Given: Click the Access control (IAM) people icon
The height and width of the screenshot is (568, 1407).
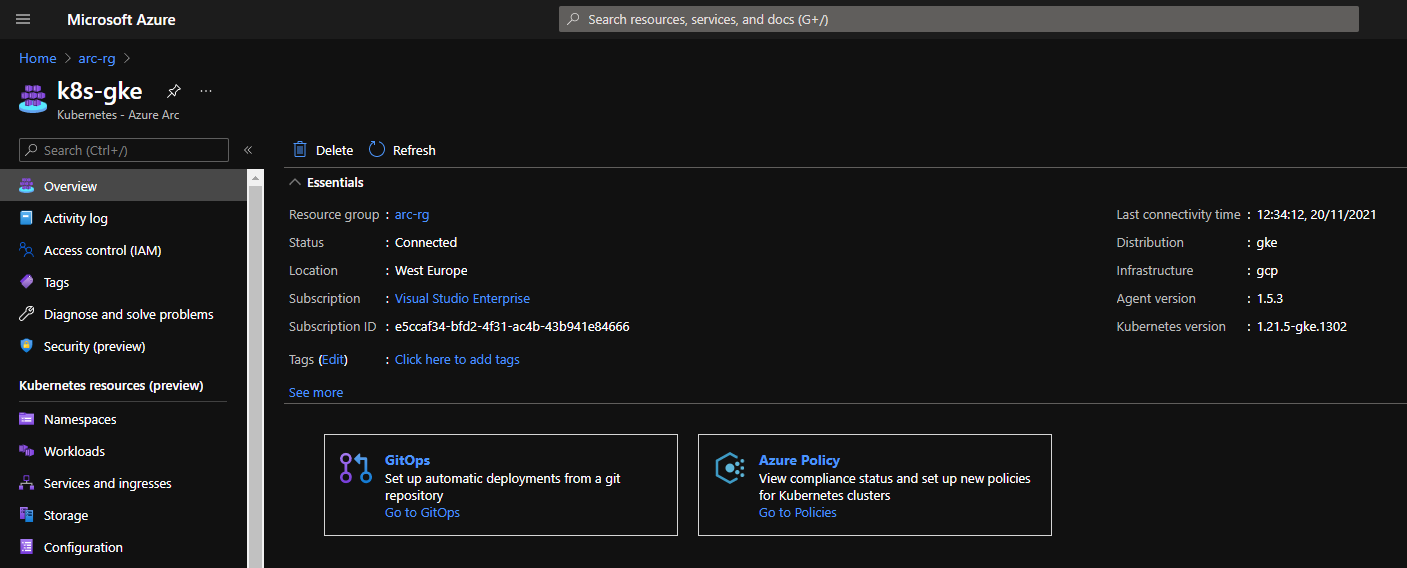Looking at the screenshot, I should coord(27,250).
